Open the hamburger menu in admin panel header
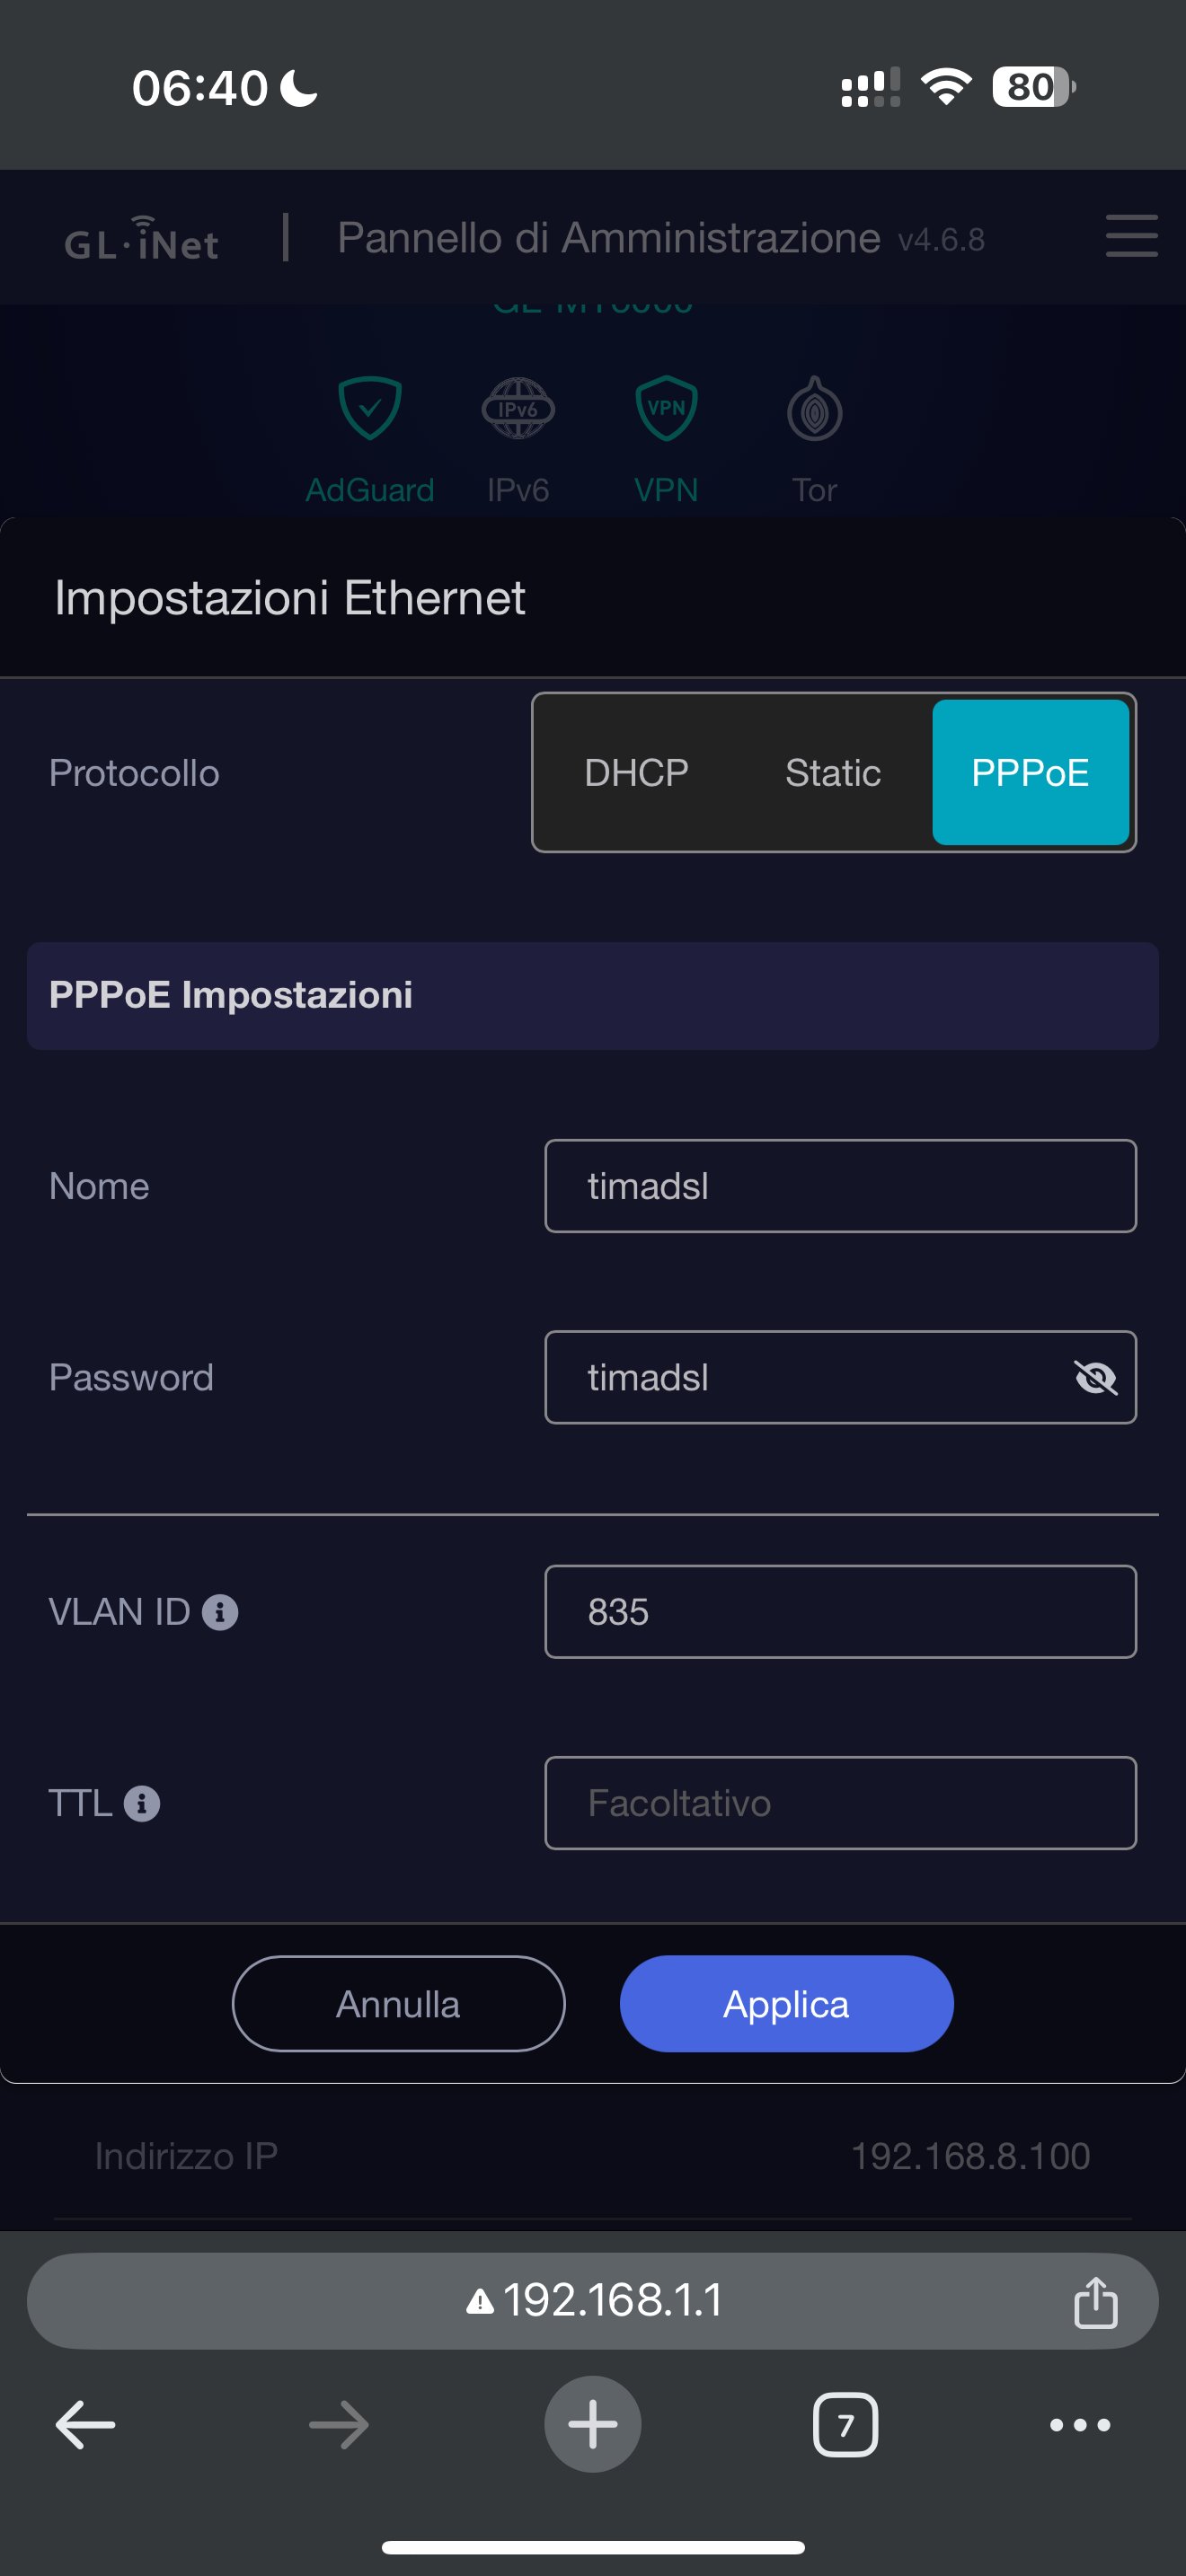 pyautogui.click(x=1131, y=236)
